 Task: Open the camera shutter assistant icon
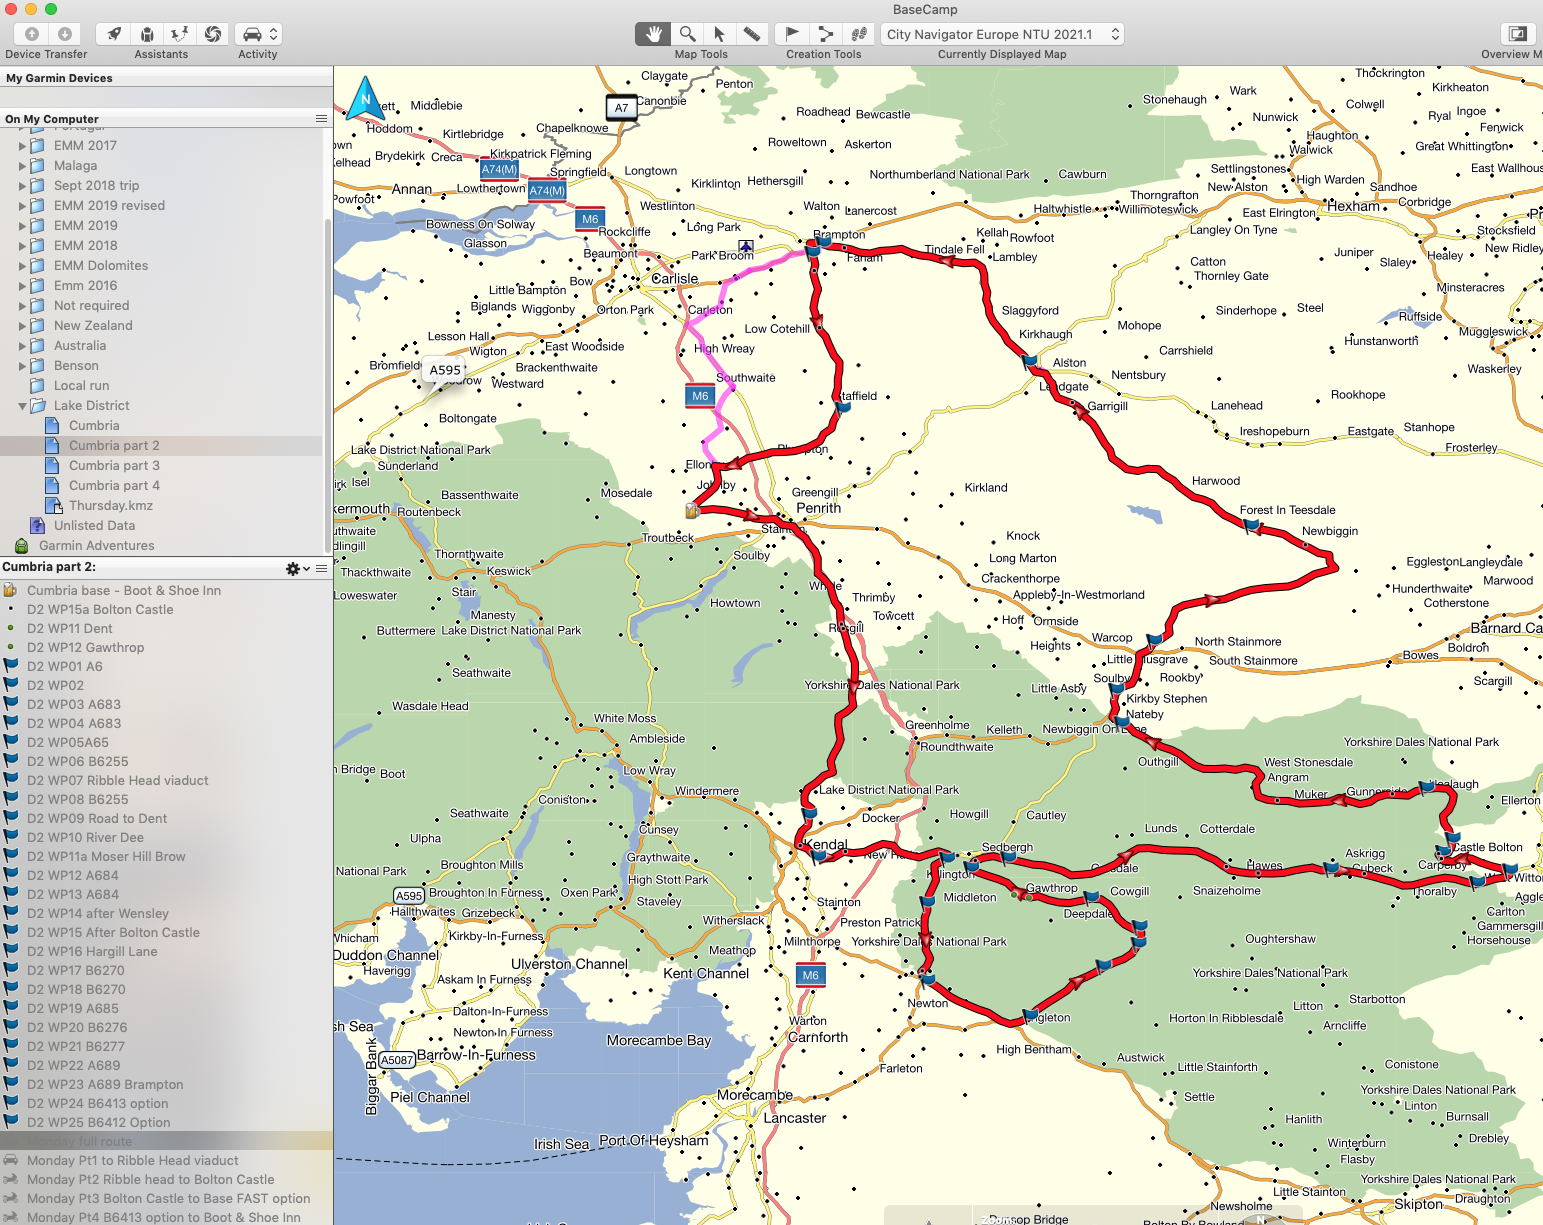pyautogui.click(x=213, y=34)
